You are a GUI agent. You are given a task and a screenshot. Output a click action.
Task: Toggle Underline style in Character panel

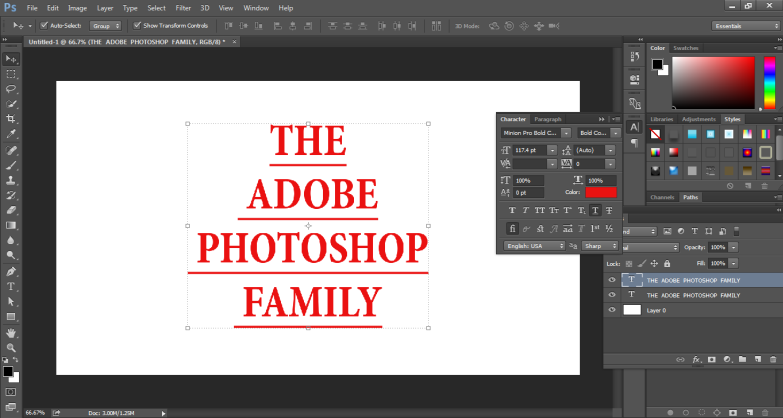pyautogui.click(x=595, y=211)
